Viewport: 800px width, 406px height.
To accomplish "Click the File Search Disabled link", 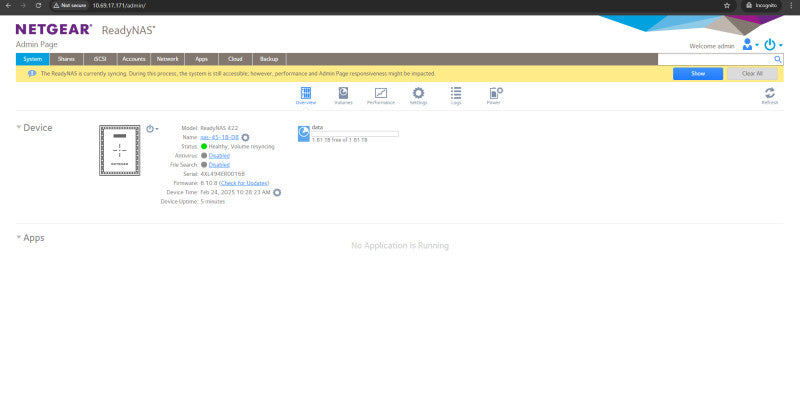I will [x=219, y=165].
